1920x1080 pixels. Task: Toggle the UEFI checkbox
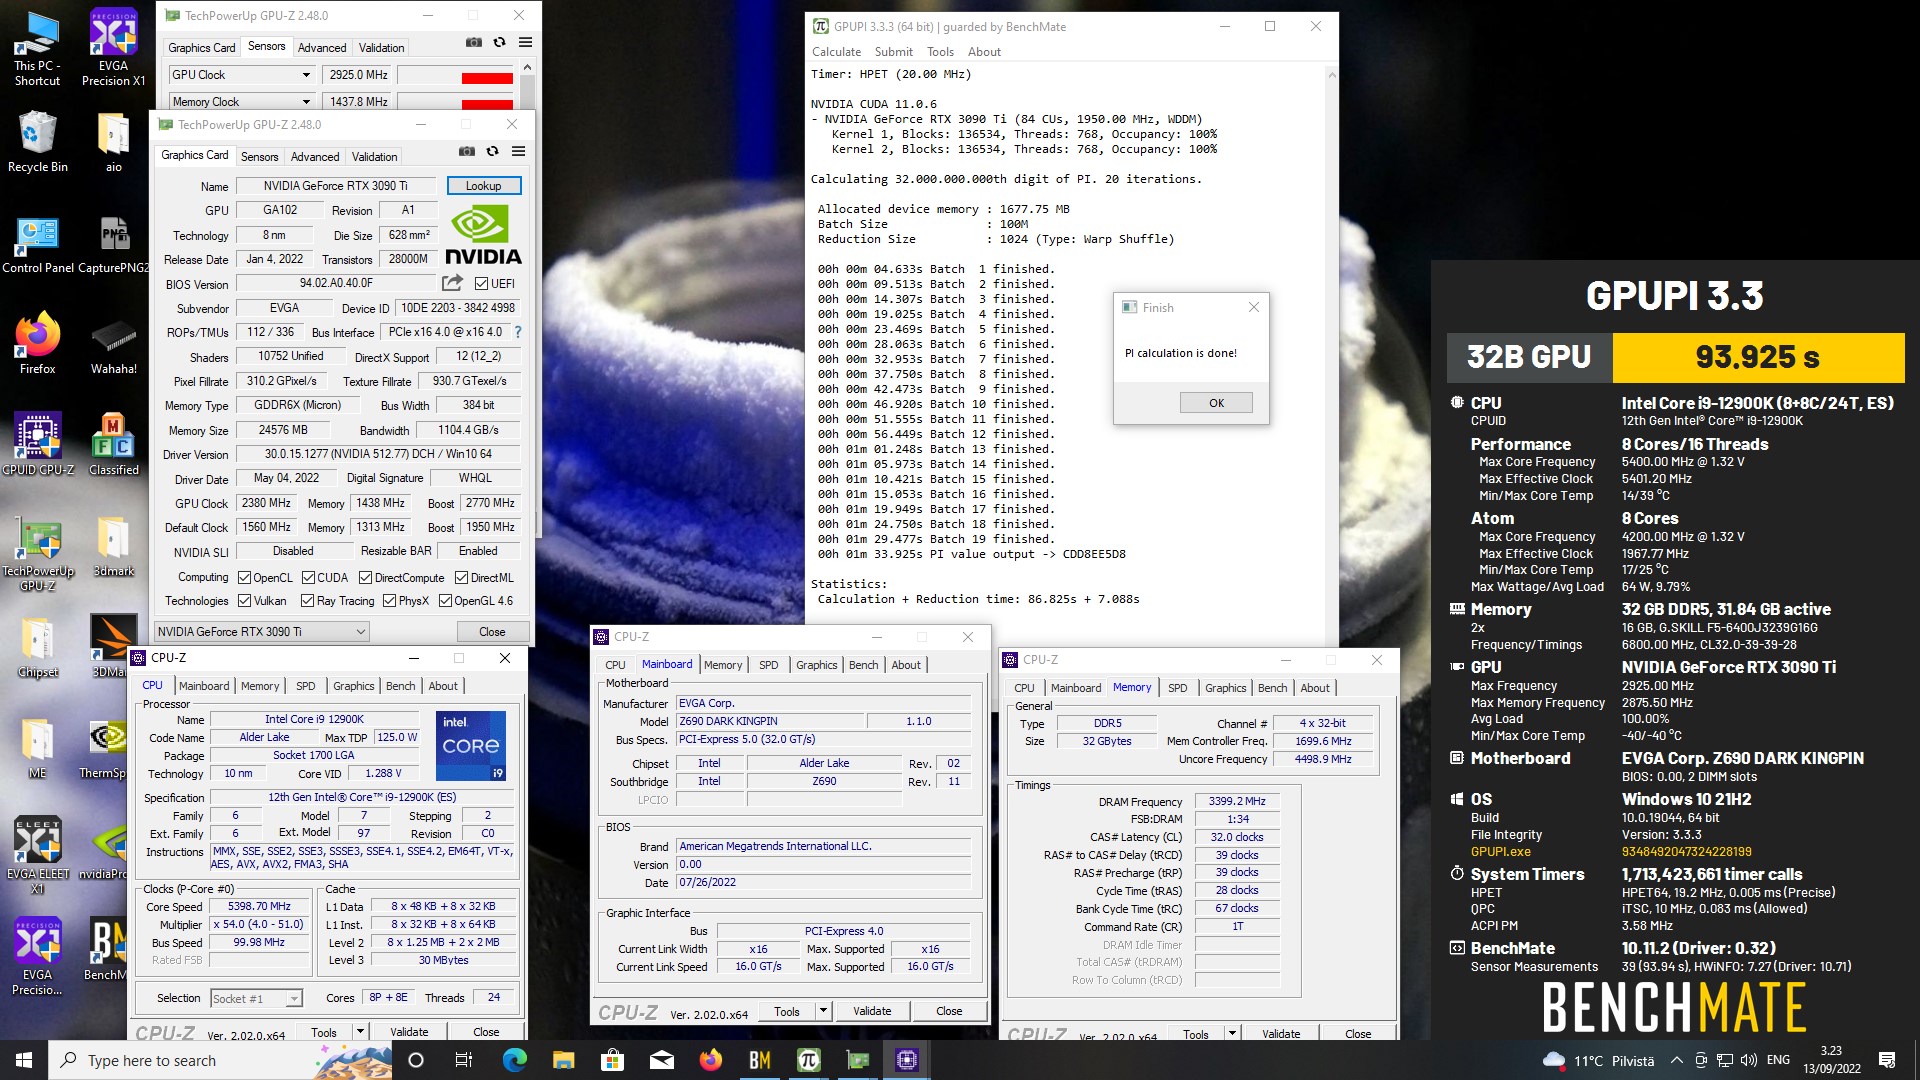tap(481, 283)
